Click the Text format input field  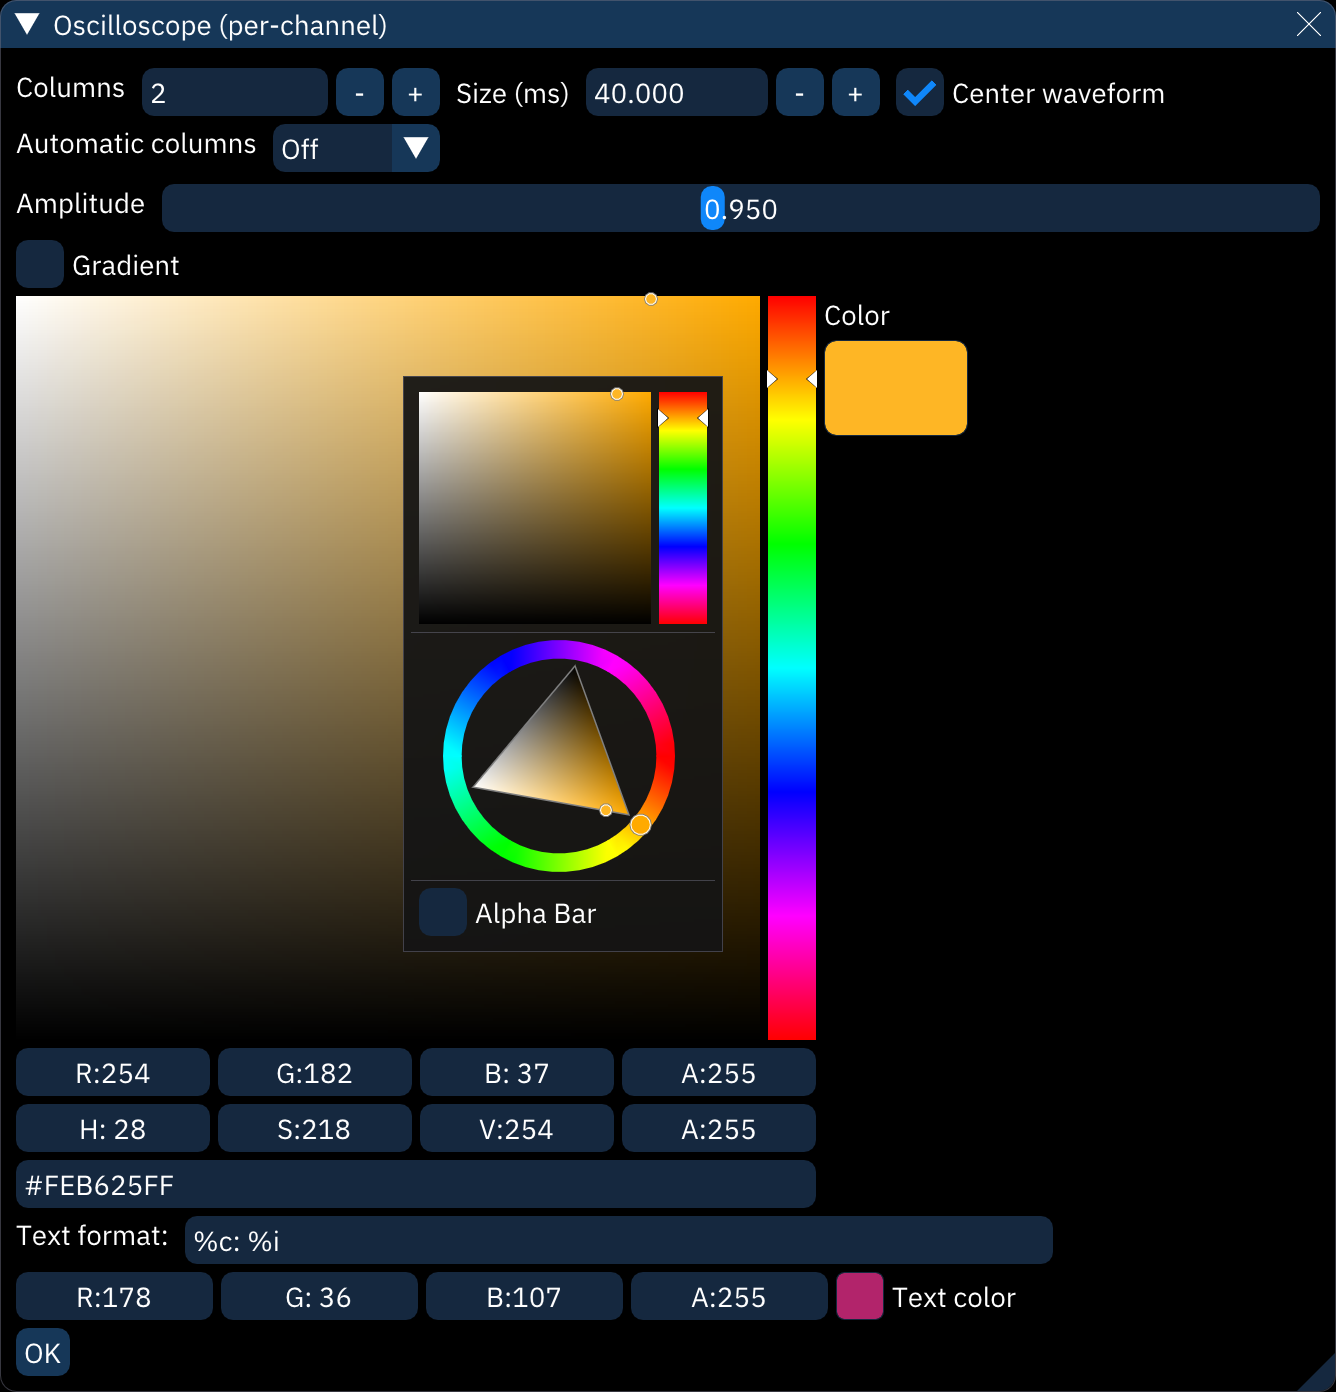(619, 1240)
